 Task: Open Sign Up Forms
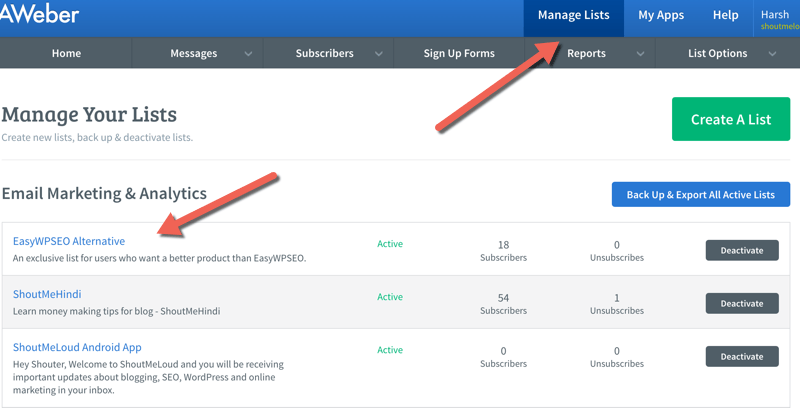pyautogui.click(x=459, y=53)
